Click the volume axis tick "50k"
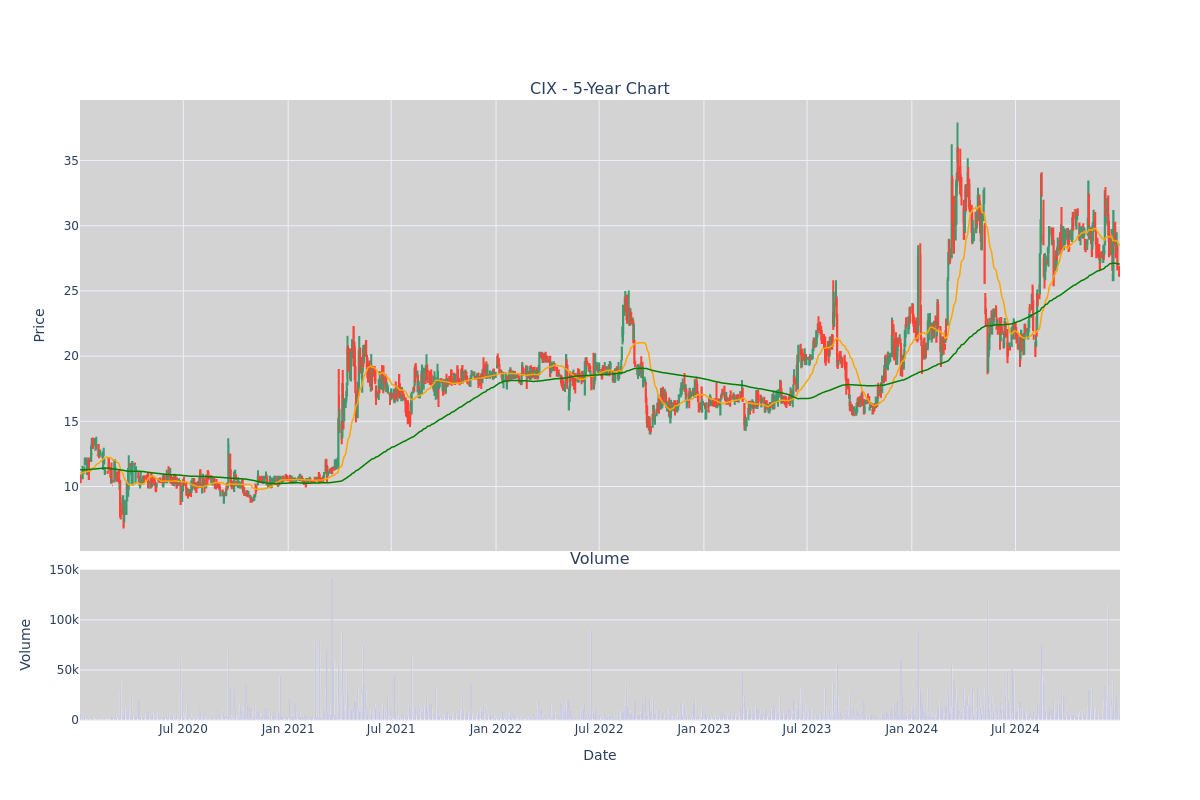 pyautogui.click(x=67, y=670)
